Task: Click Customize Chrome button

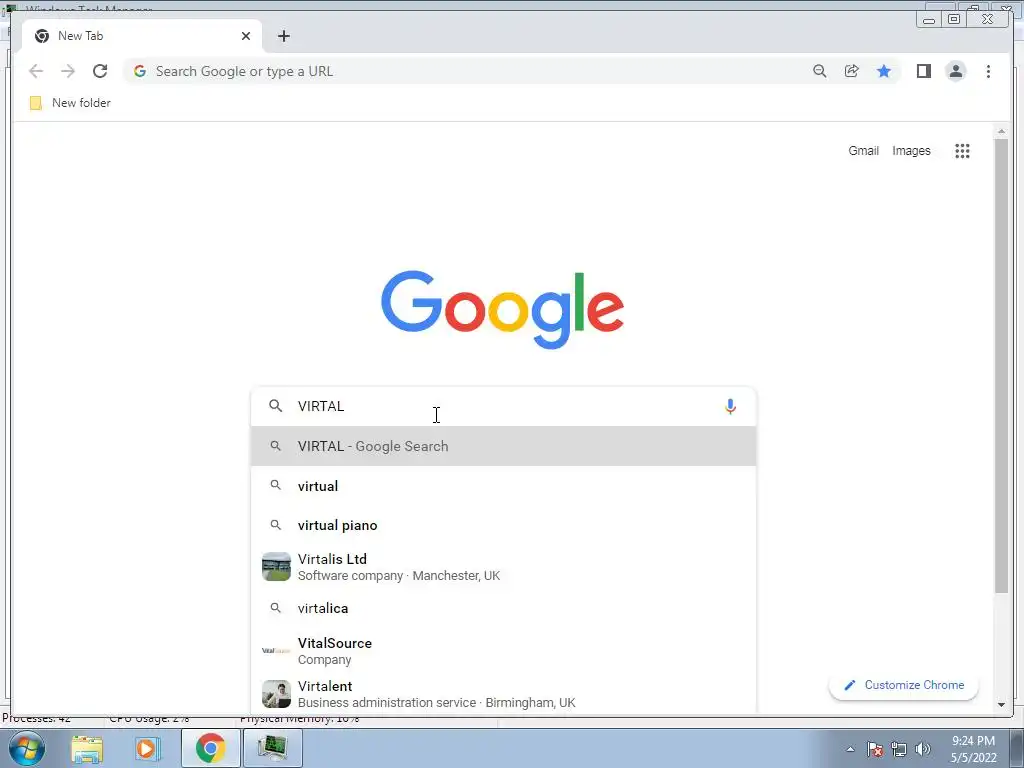Action: click(904, 685)
